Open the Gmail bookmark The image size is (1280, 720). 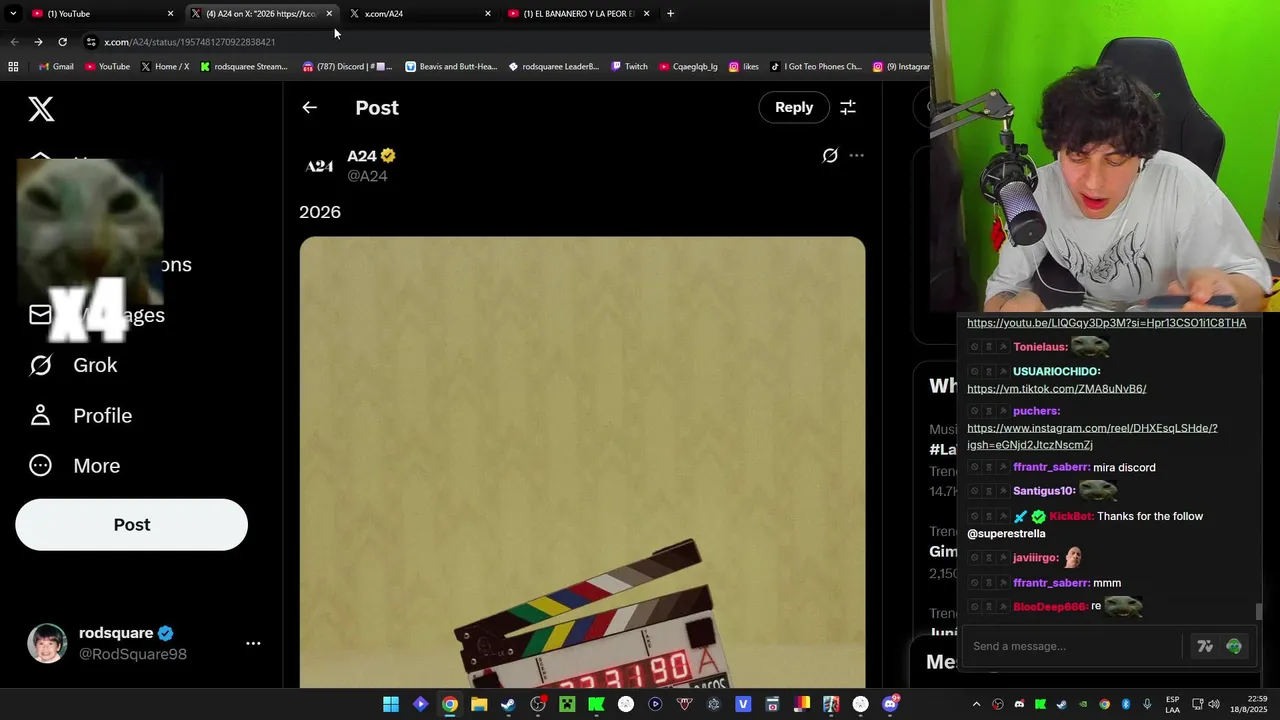coord(56,67)
